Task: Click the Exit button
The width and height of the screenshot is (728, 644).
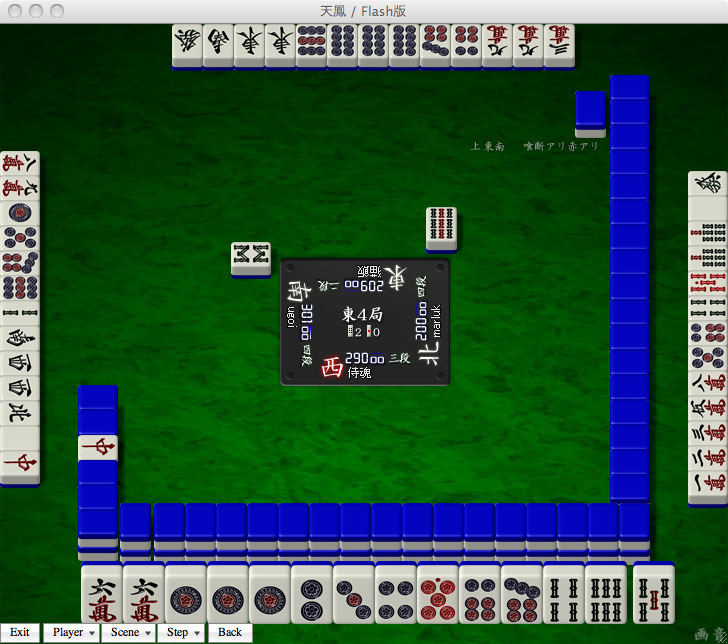Action: (x=20, y=632)
